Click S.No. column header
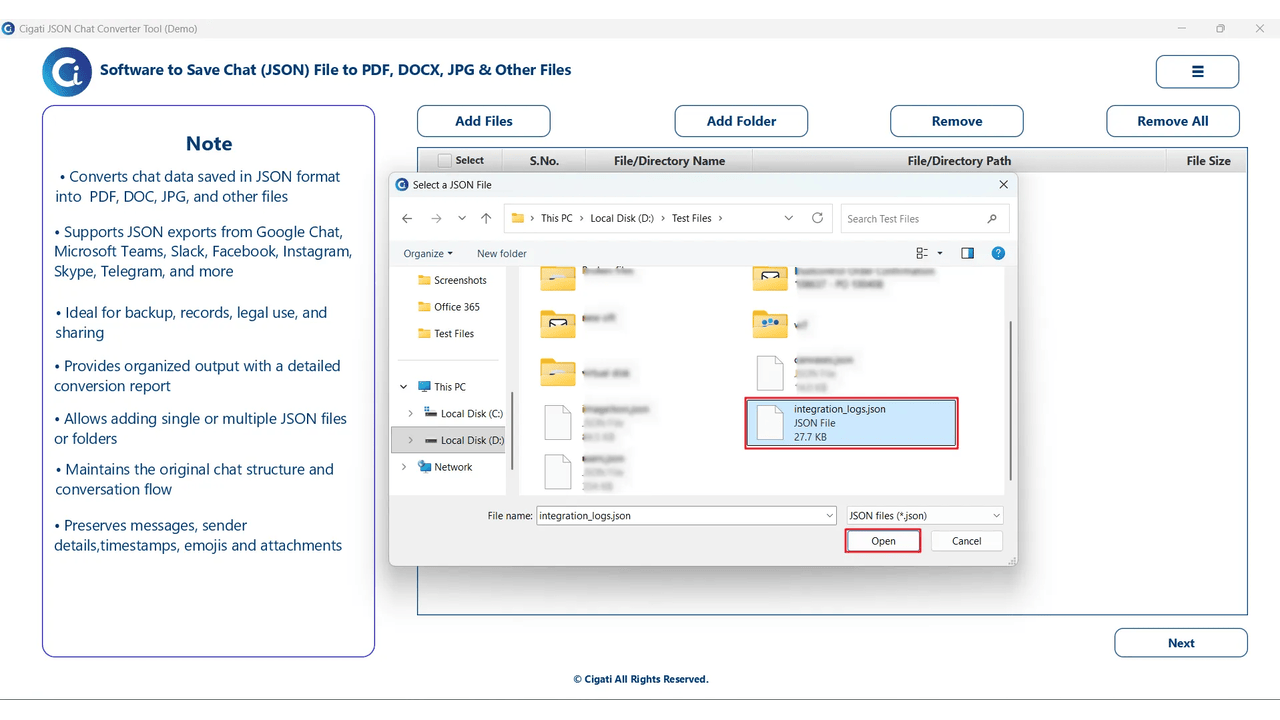Viewport: 1280px width, 720px height. [x=544, y=160]
